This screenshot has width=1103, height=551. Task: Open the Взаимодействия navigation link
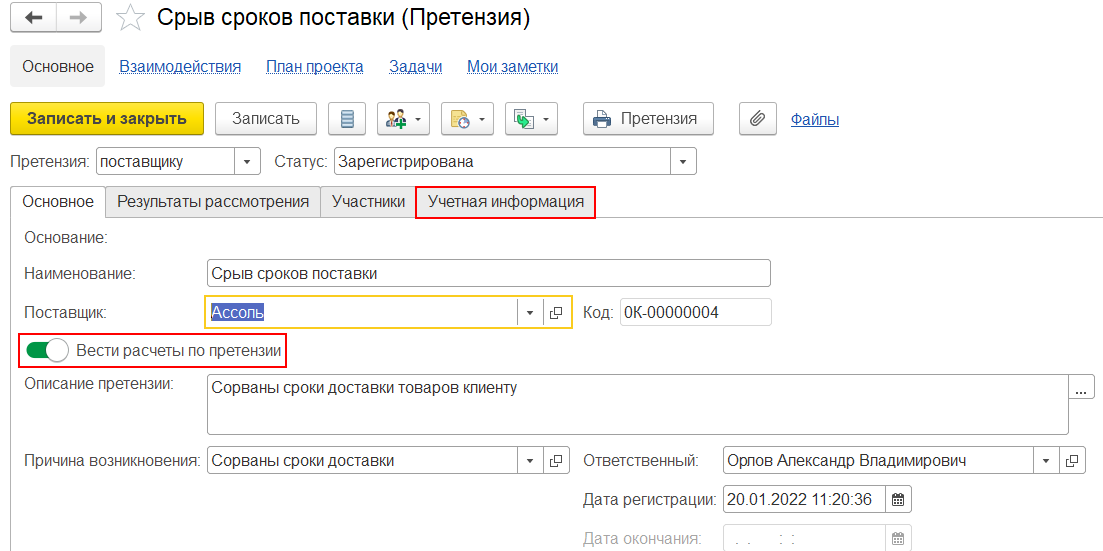180,67
